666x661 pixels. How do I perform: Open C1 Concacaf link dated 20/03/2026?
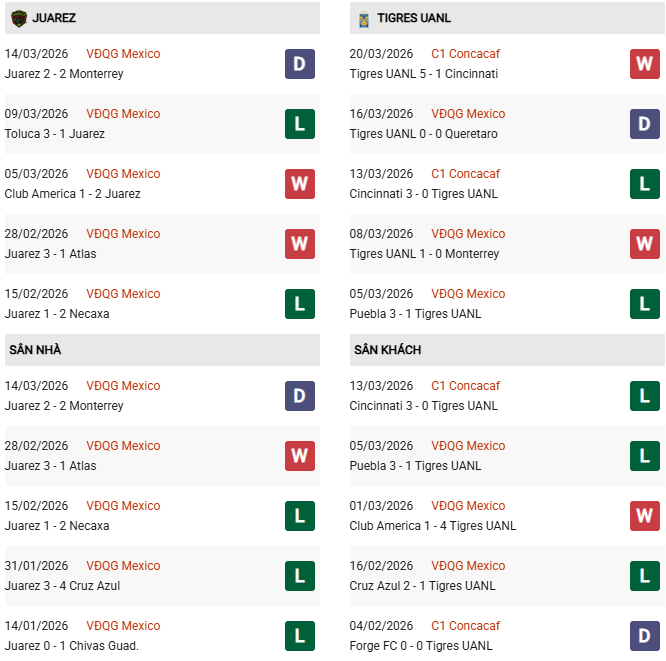coord(465,54)
